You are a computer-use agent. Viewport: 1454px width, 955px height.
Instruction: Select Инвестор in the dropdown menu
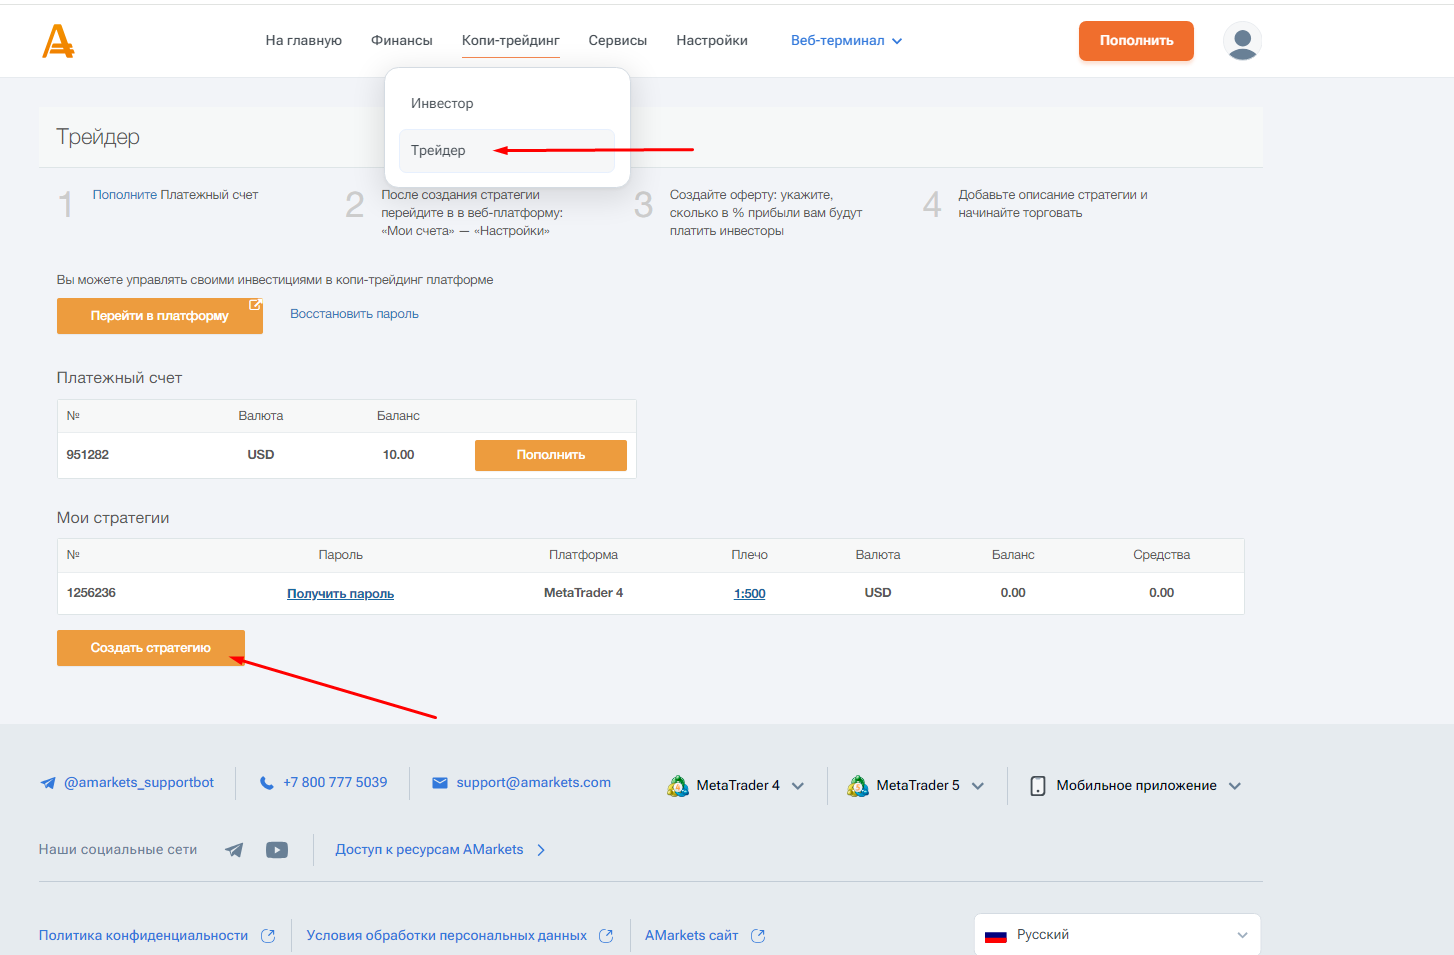pyautogui.click(x=442, y=104)
